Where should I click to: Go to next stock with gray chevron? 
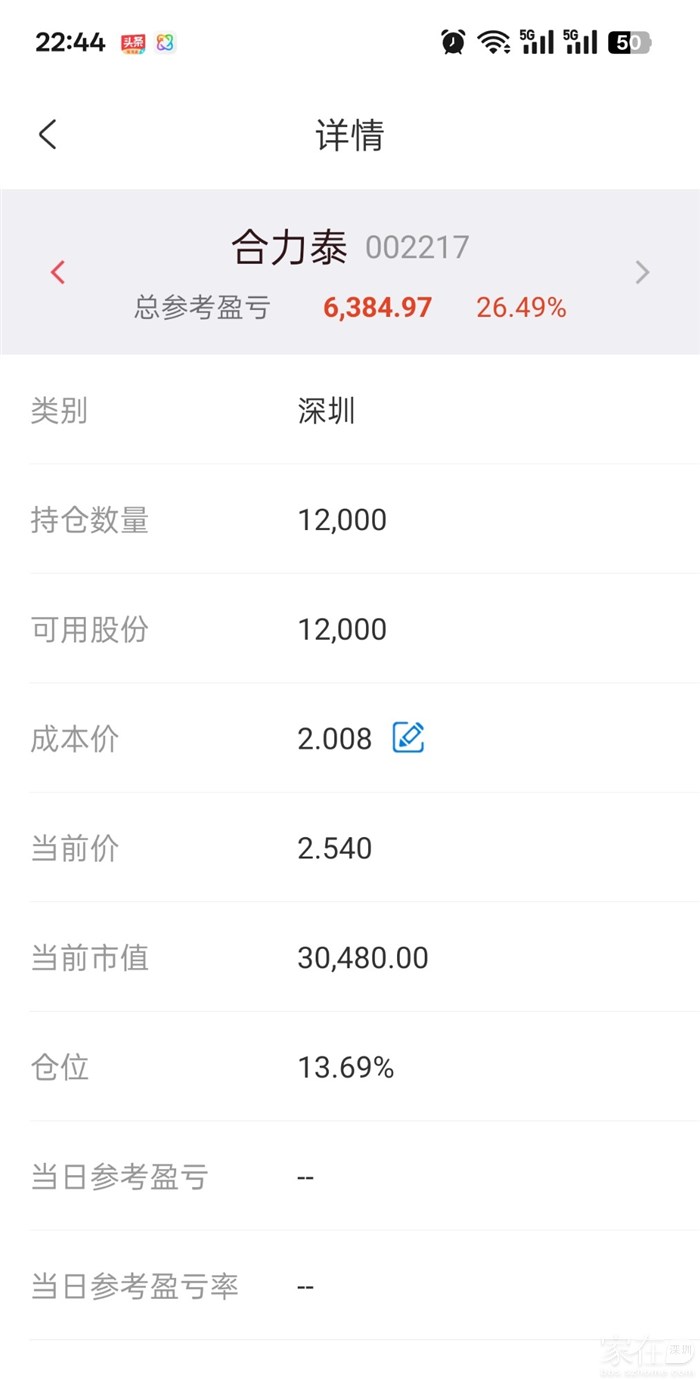pos(643,272)
